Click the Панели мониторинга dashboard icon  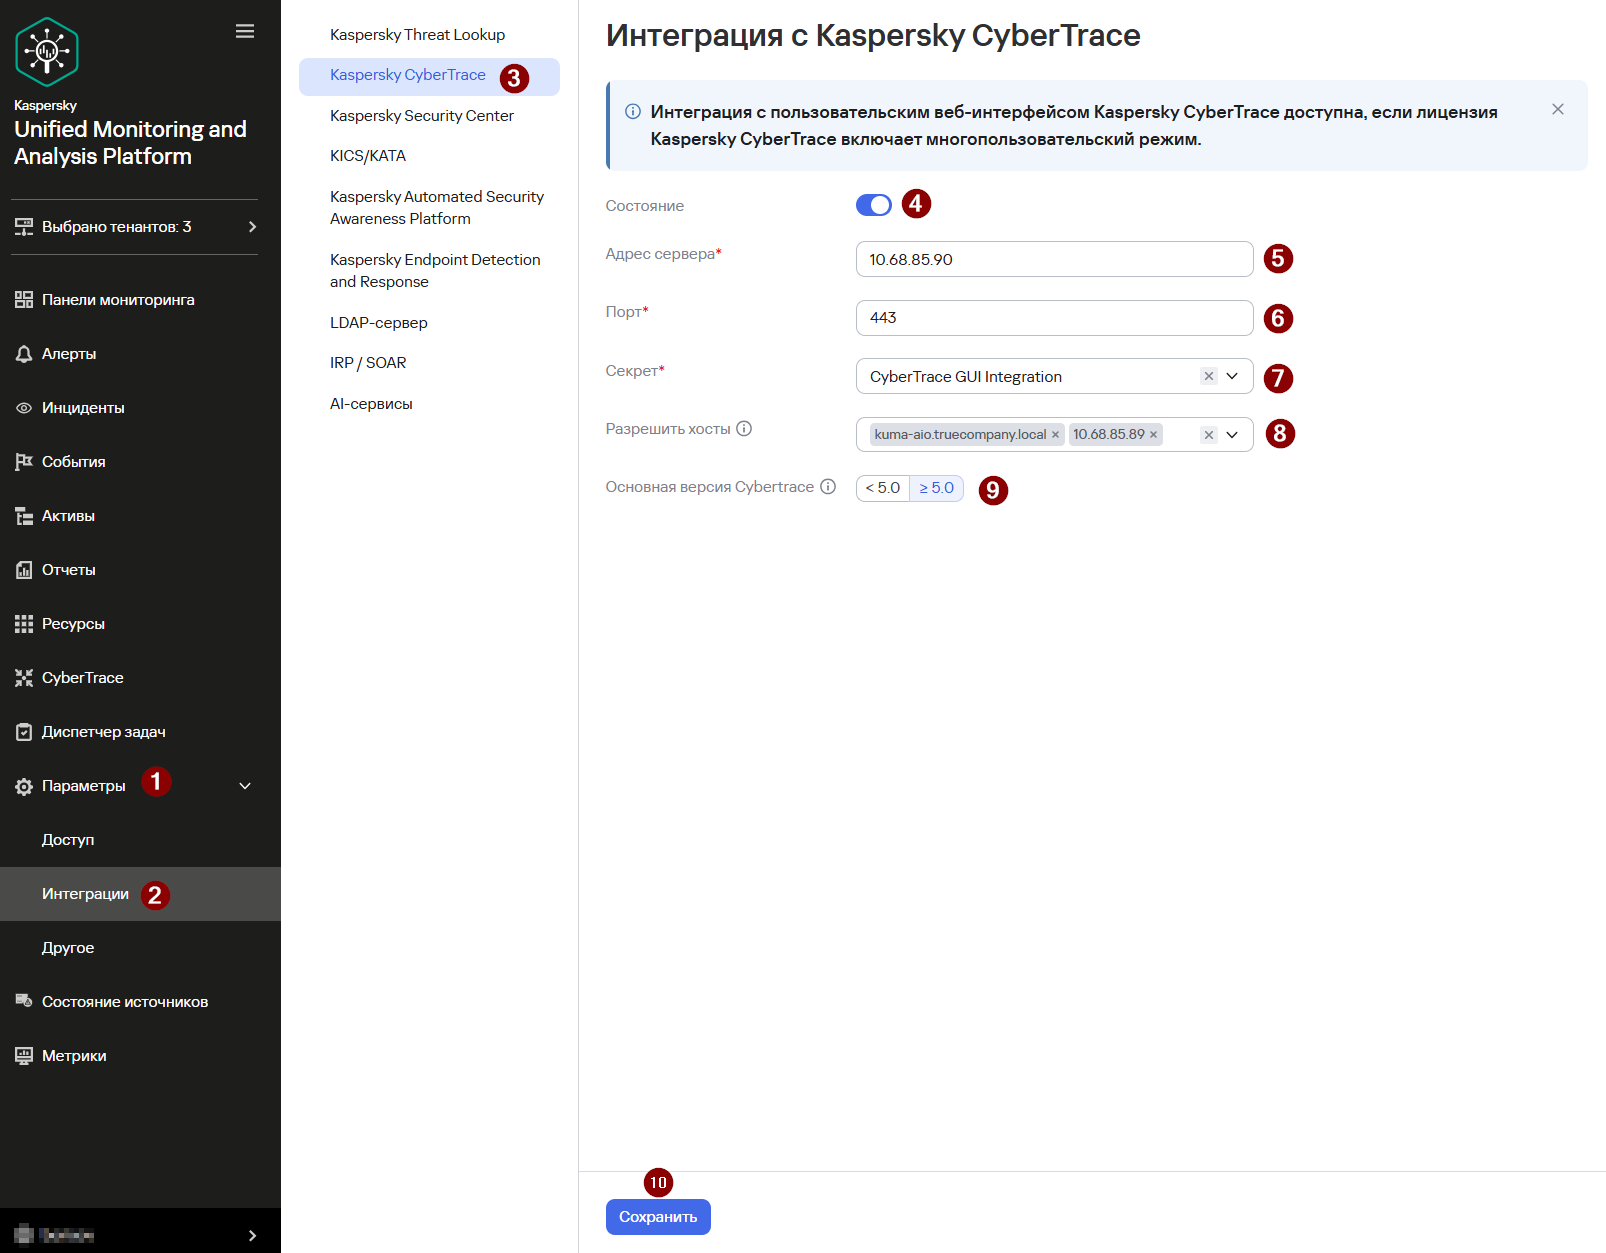coord(24,300)
